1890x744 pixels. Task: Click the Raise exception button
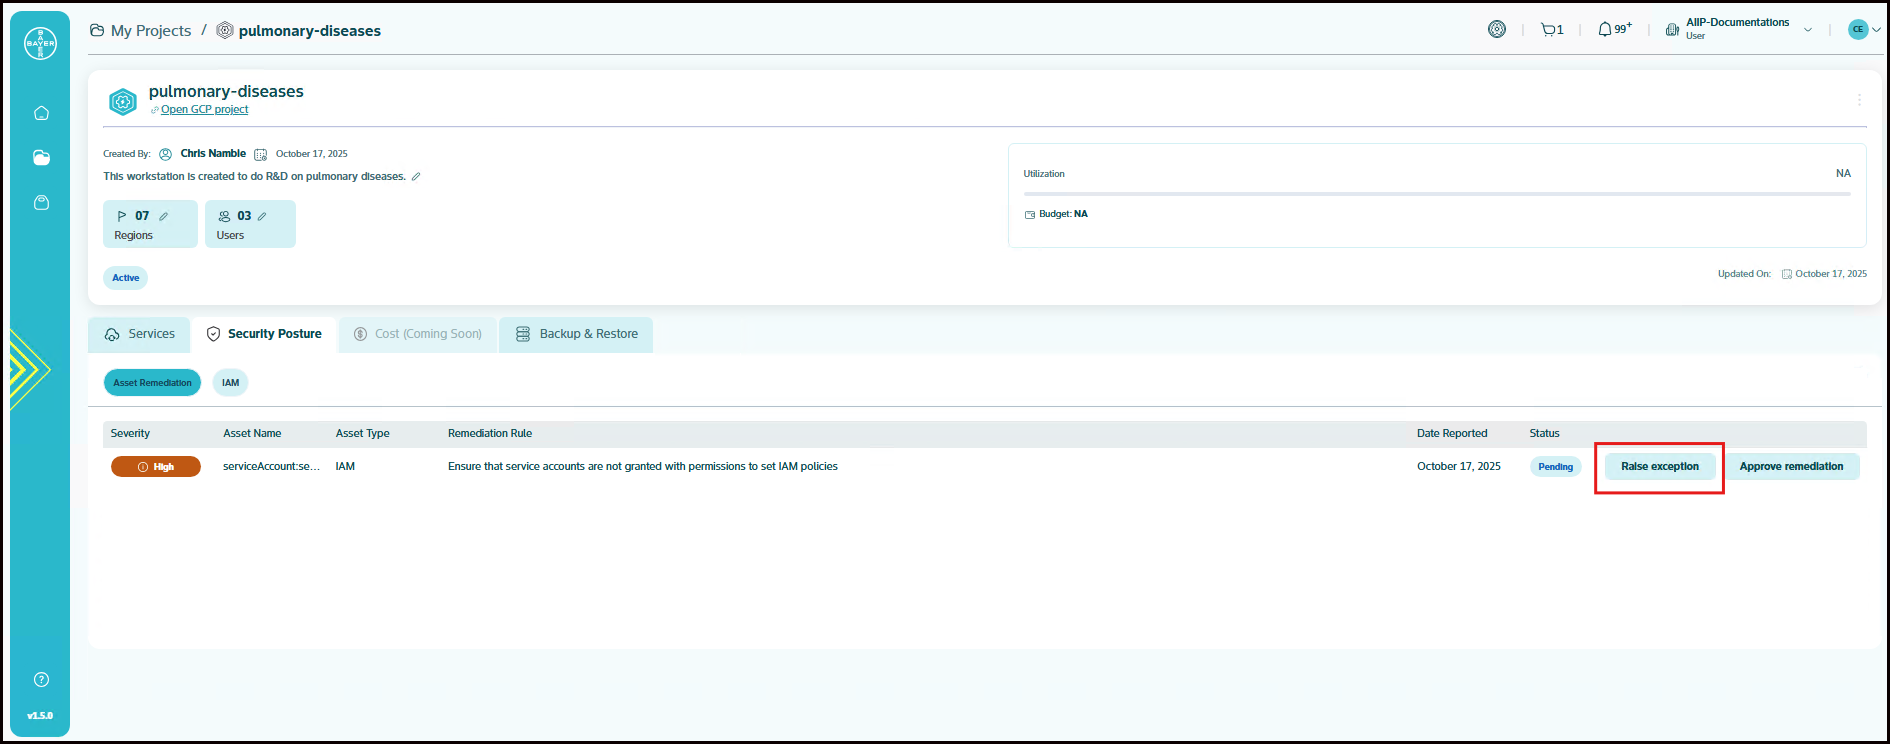point(1659,467)
